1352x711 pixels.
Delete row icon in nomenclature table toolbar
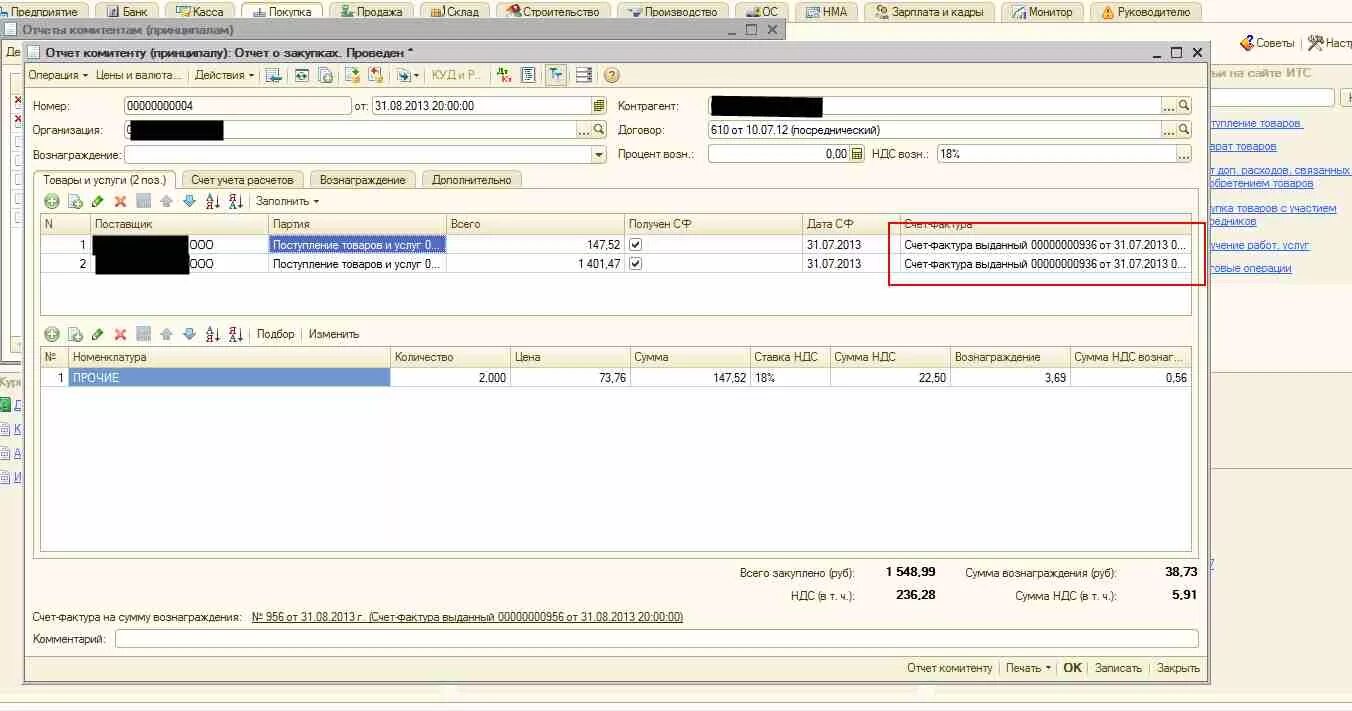click(120, 334)
